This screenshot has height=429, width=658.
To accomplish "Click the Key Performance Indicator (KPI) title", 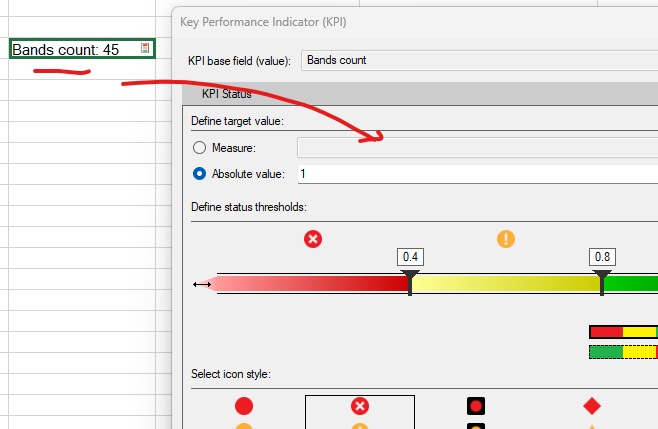I will 263,22.
